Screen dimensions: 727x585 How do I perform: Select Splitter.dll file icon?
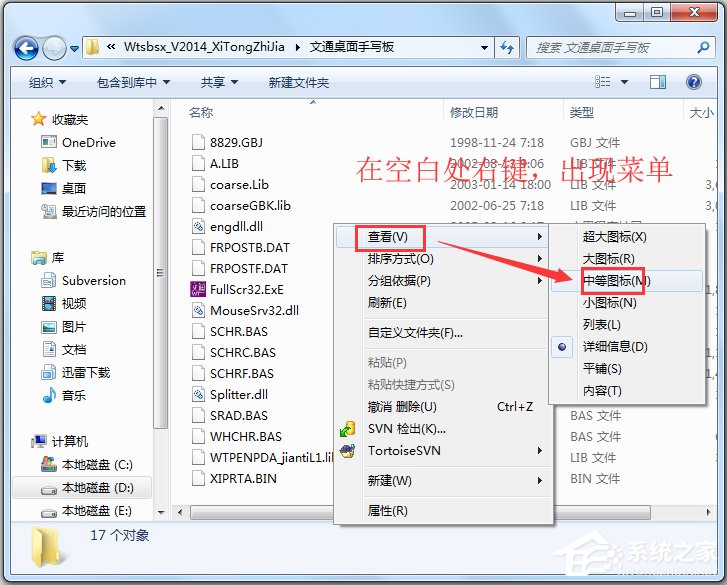click(198, 394)
